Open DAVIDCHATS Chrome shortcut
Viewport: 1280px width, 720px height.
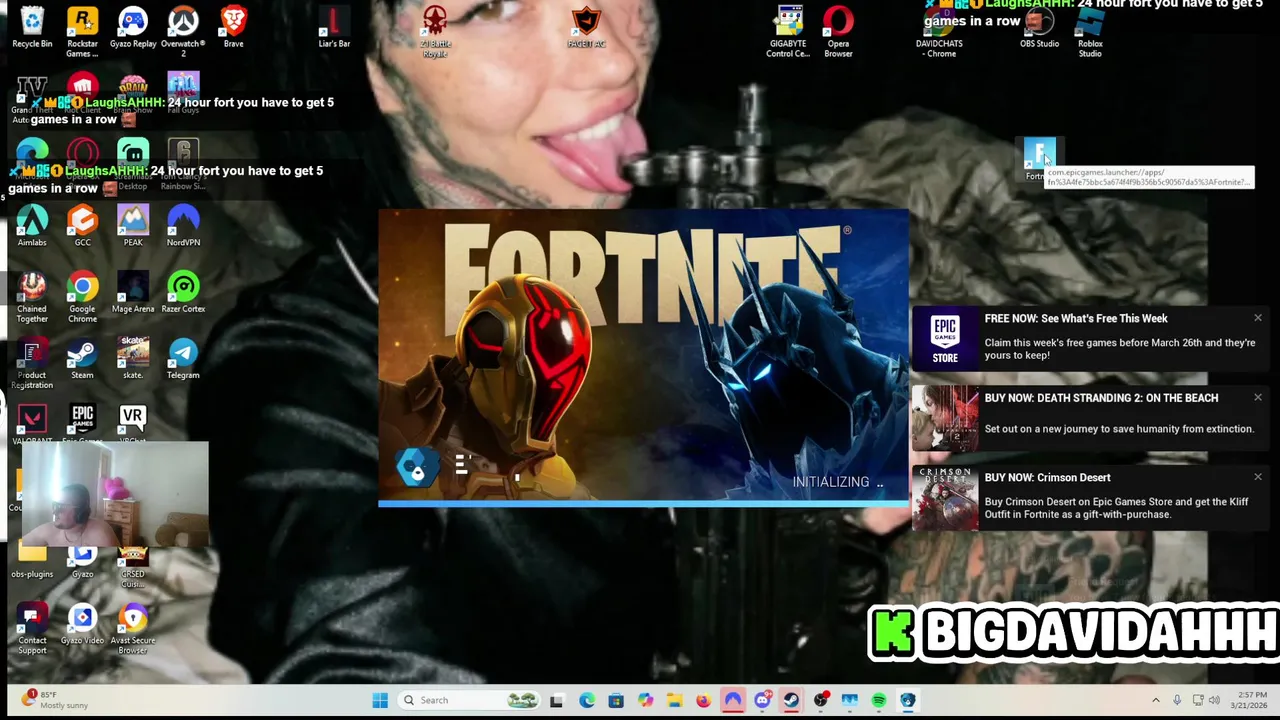(939, 32)
